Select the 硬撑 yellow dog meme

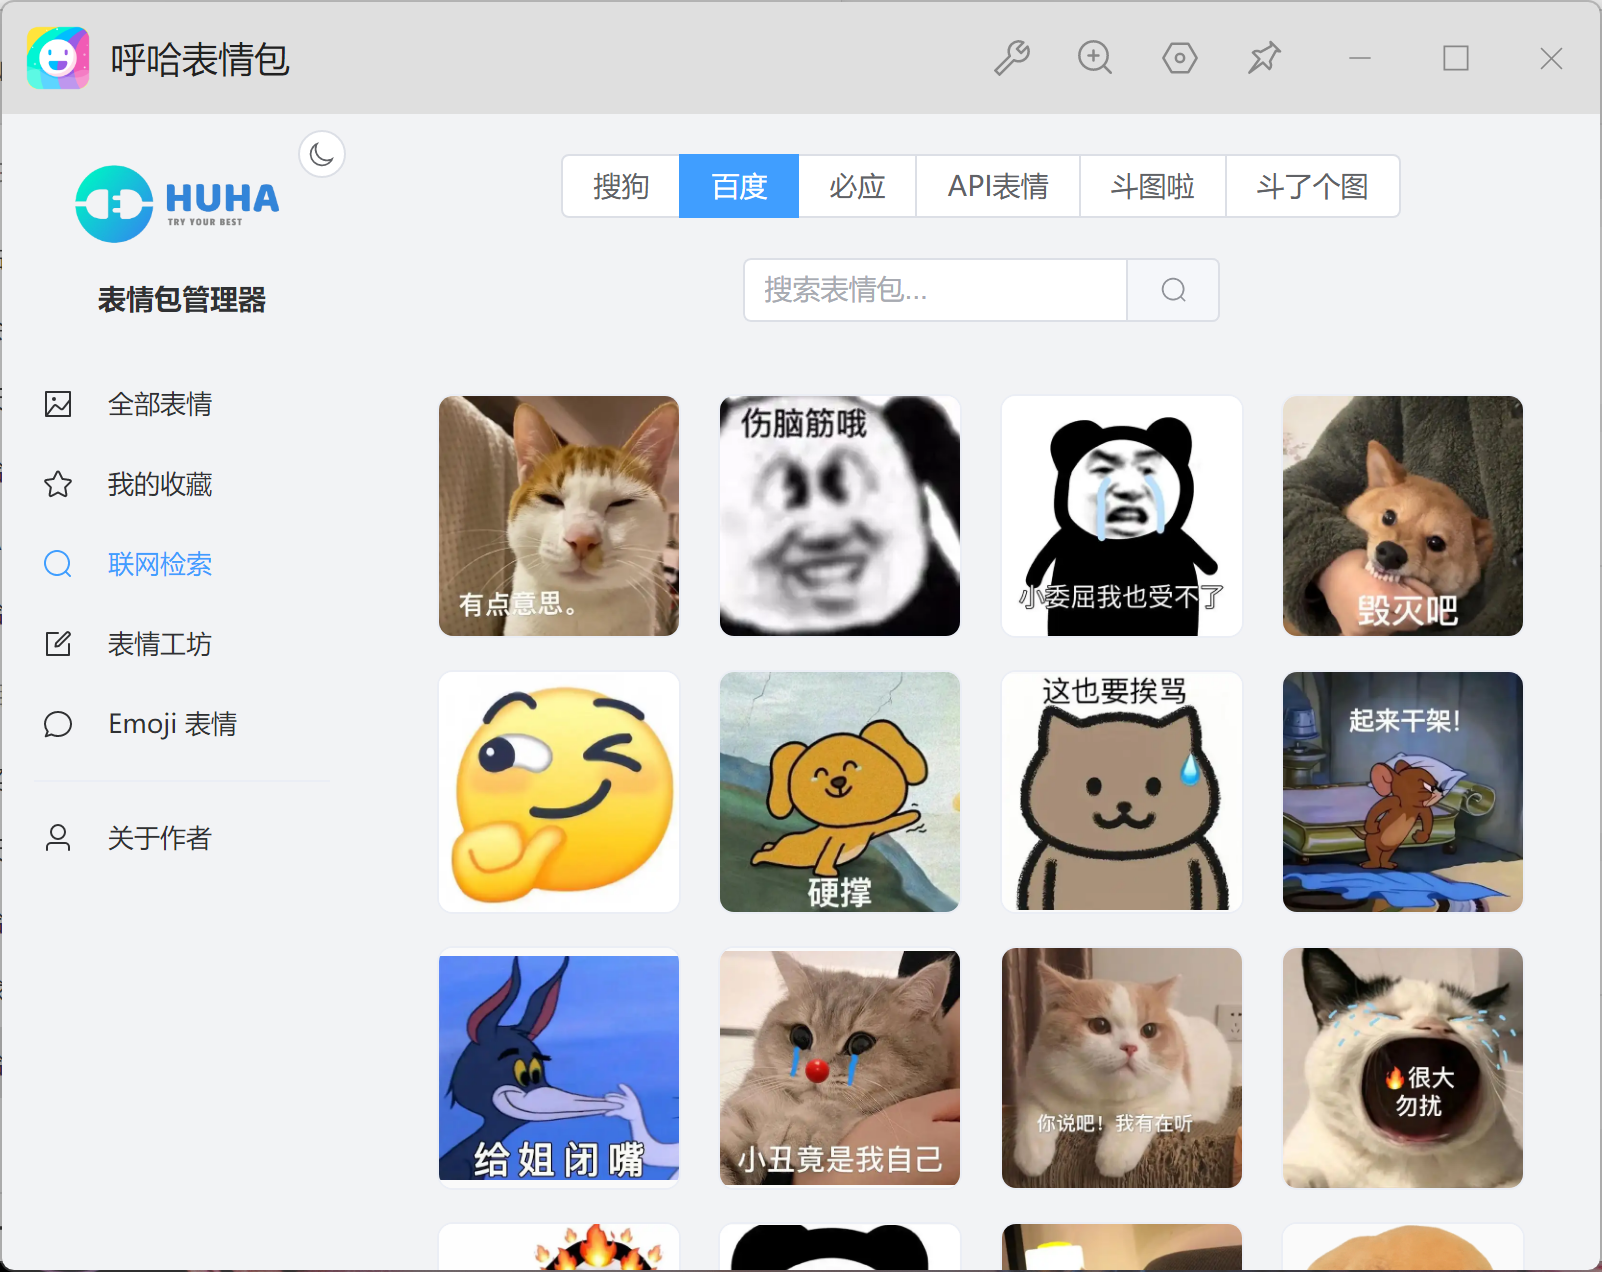[x=840, y=792]
